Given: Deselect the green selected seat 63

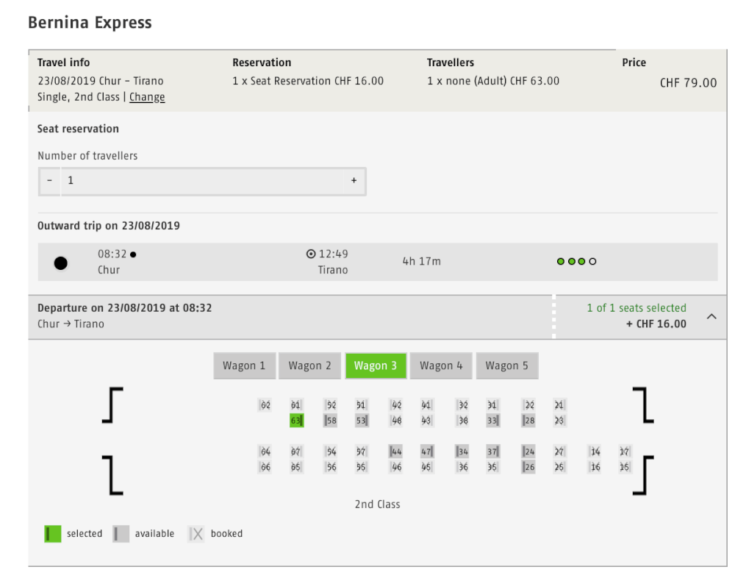Looking at the screenshot, I should (x=296, y=421).
